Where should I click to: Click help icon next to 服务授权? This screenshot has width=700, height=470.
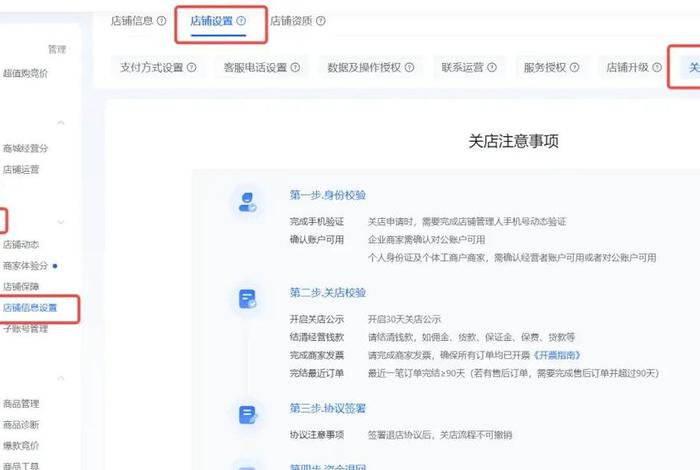pyautogui.click(x=575, y=67)
